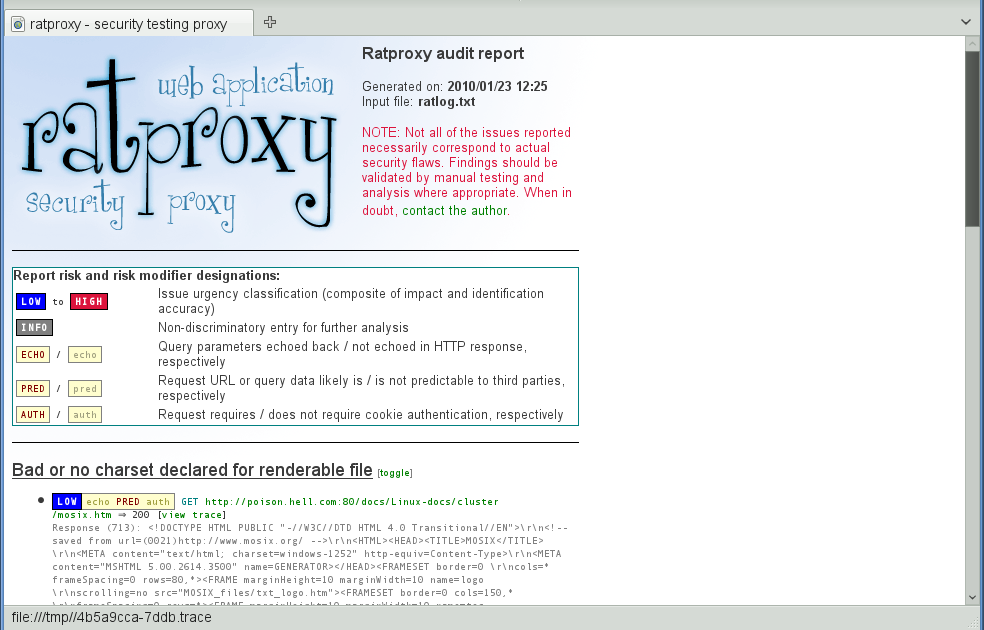This screenshot has height=630, width=984.
Task: Click the 2010/01/23 12:25 generated date
Action: [x=497, y=87]
